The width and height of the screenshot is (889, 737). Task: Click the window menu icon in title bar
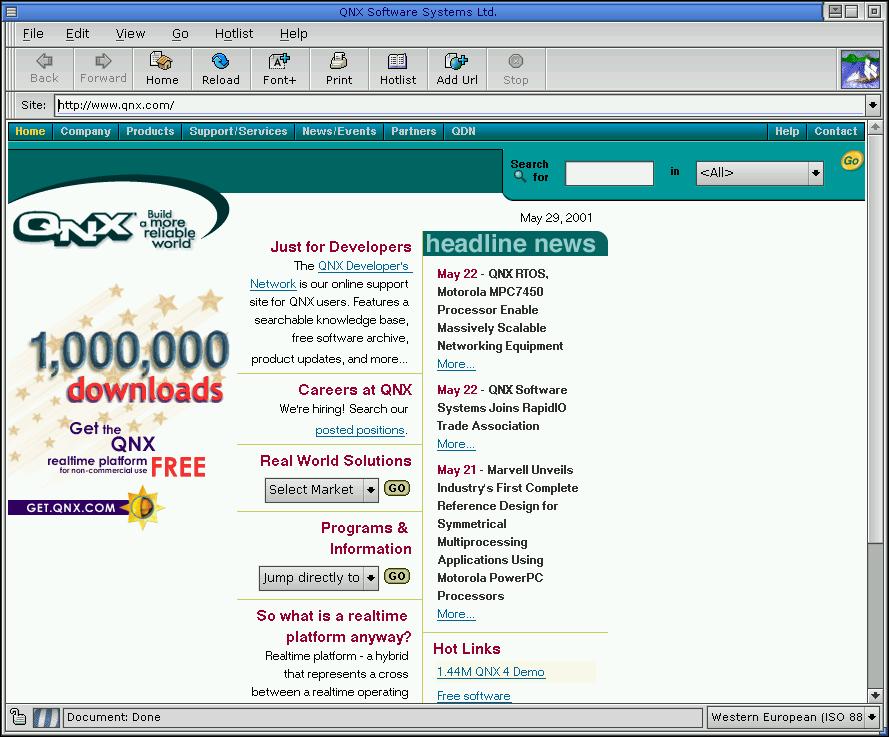coord(10,11)
